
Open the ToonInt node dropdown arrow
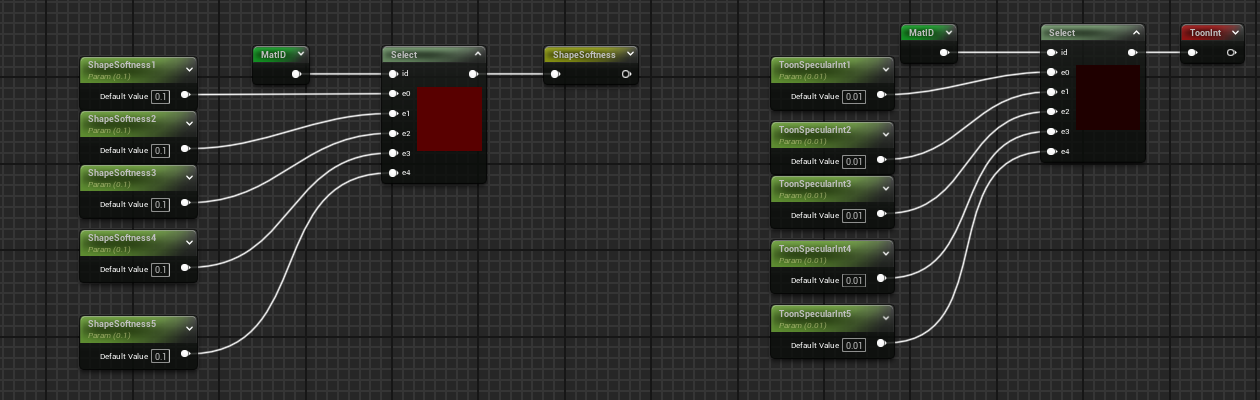(x=1236, y=33)
